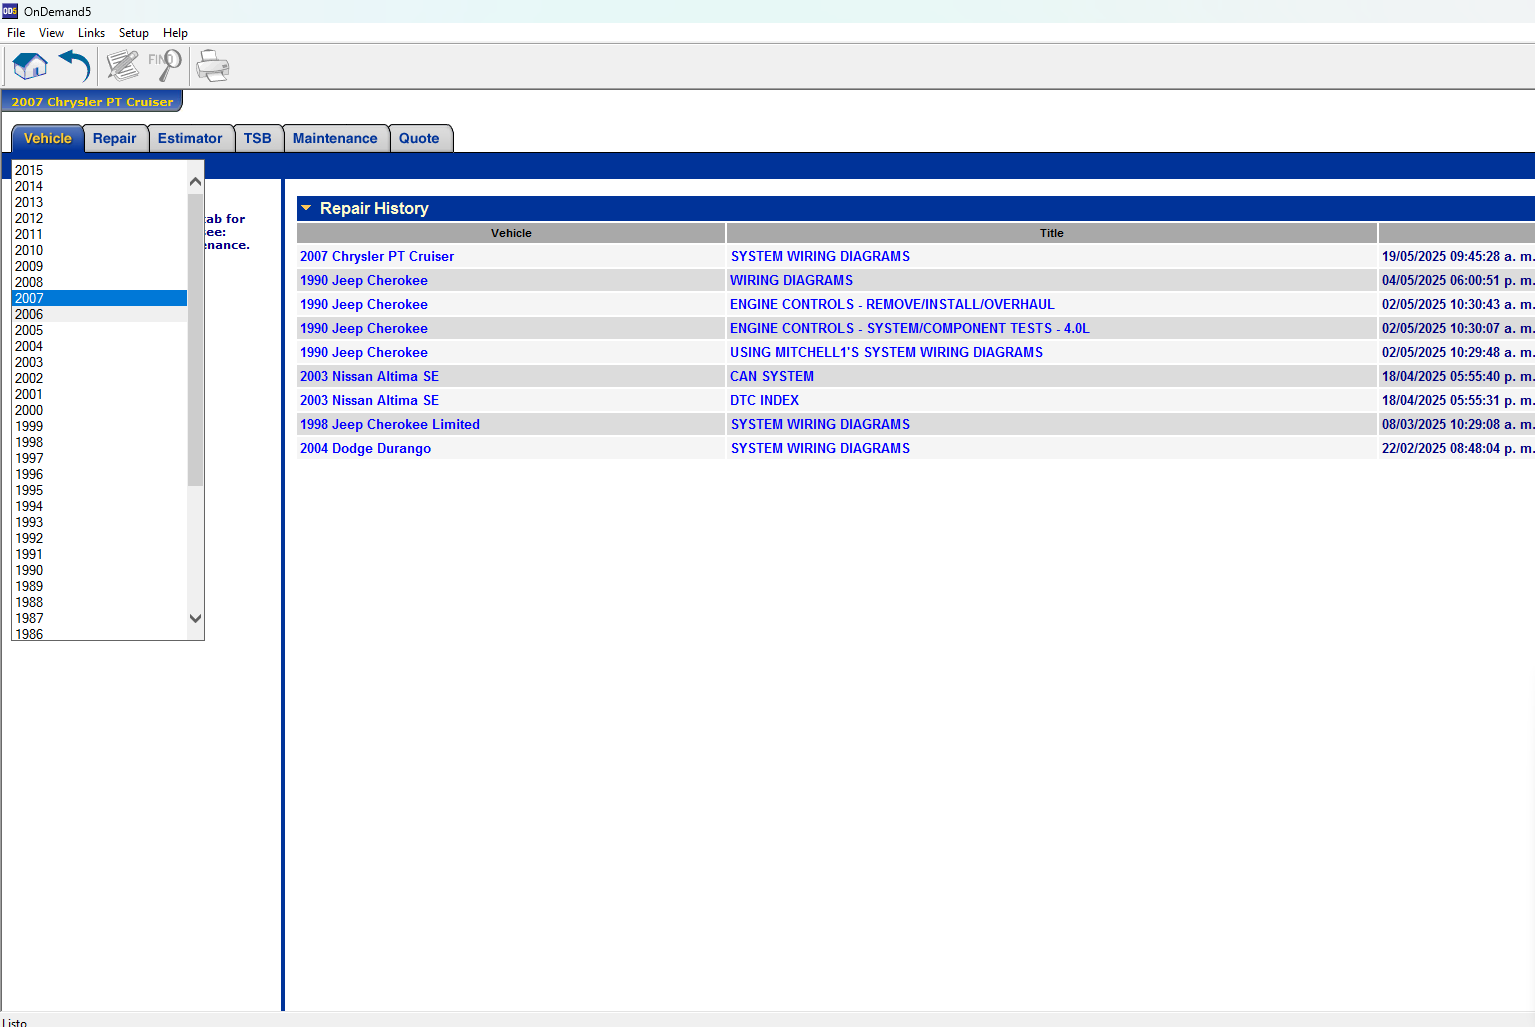
Task: Open 2007 Chrysler PT Cruiser history link
Action: pos(377,256)
